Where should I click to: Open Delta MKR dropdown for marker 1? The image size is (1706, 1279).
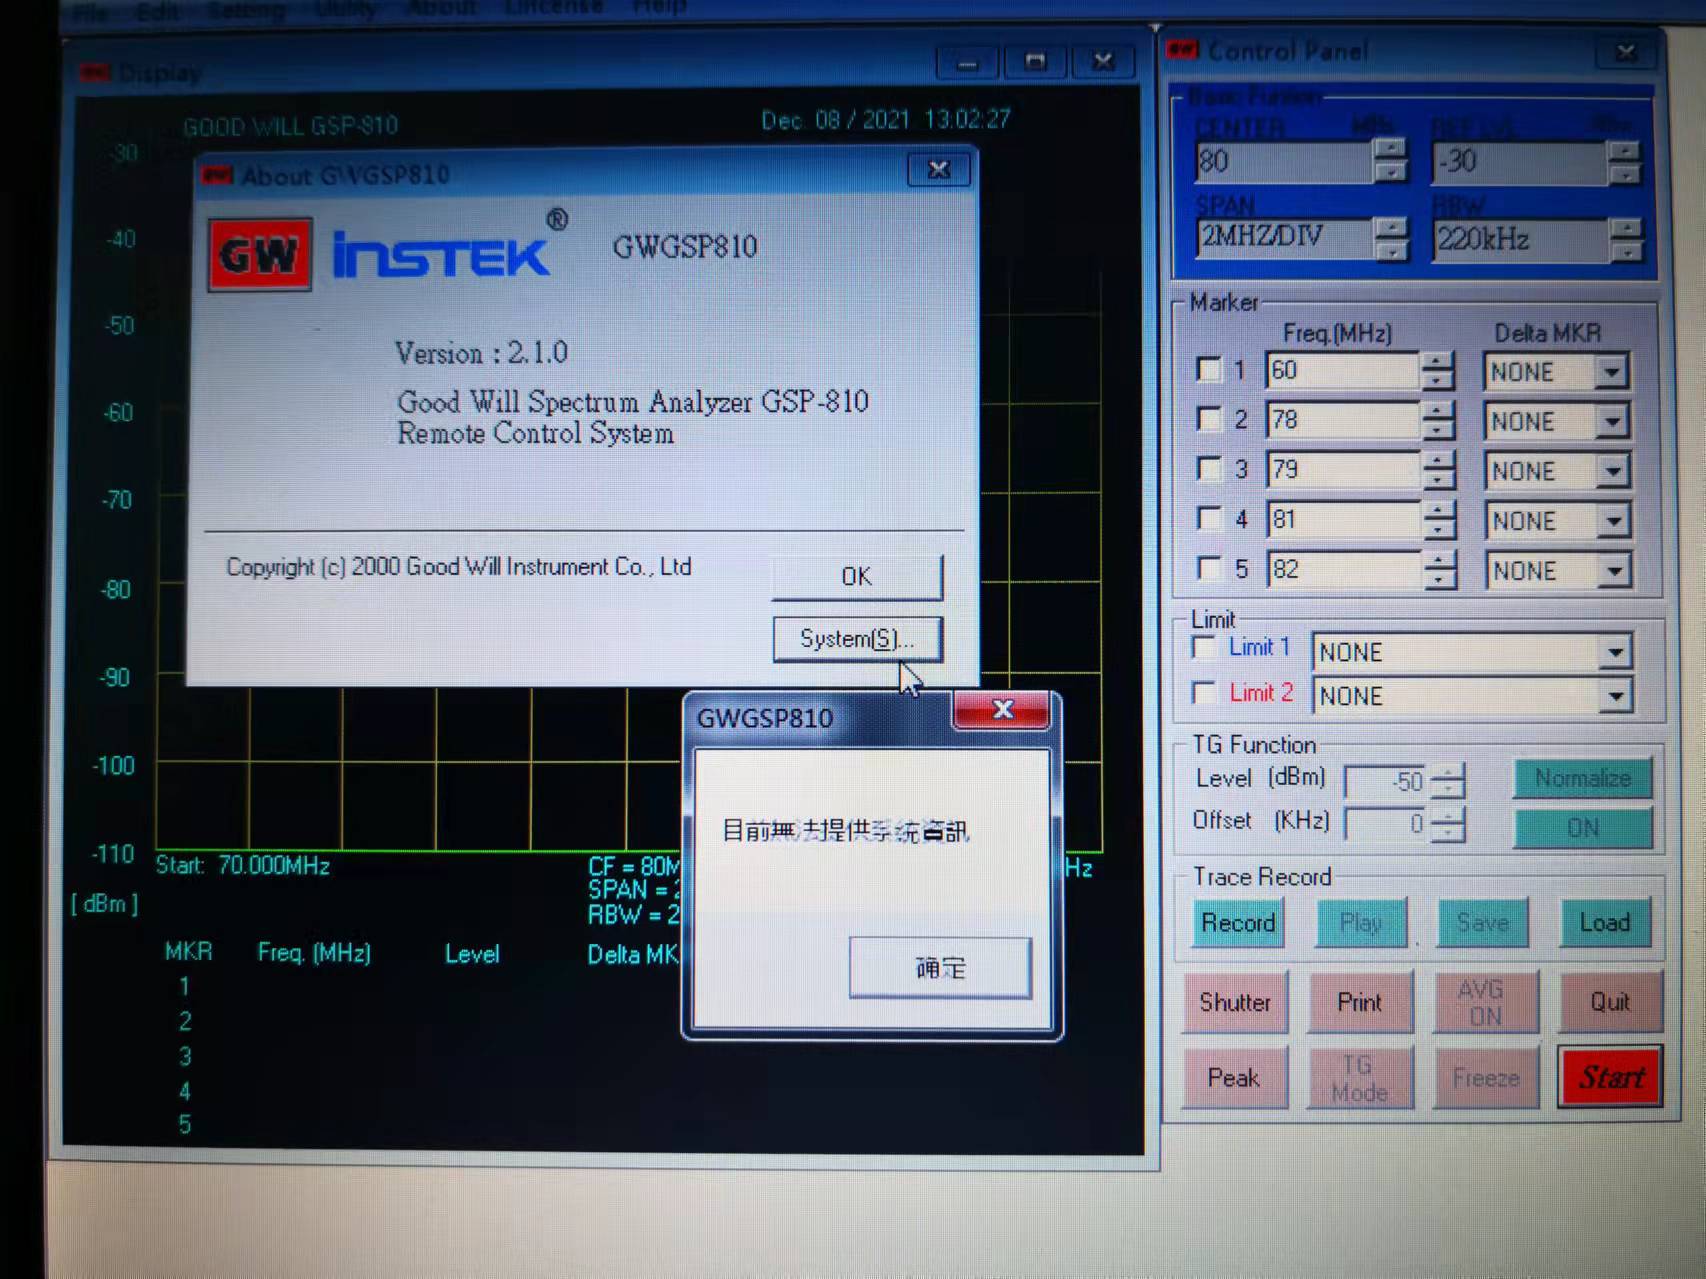pyautogui.click(x=1612, y=372)
